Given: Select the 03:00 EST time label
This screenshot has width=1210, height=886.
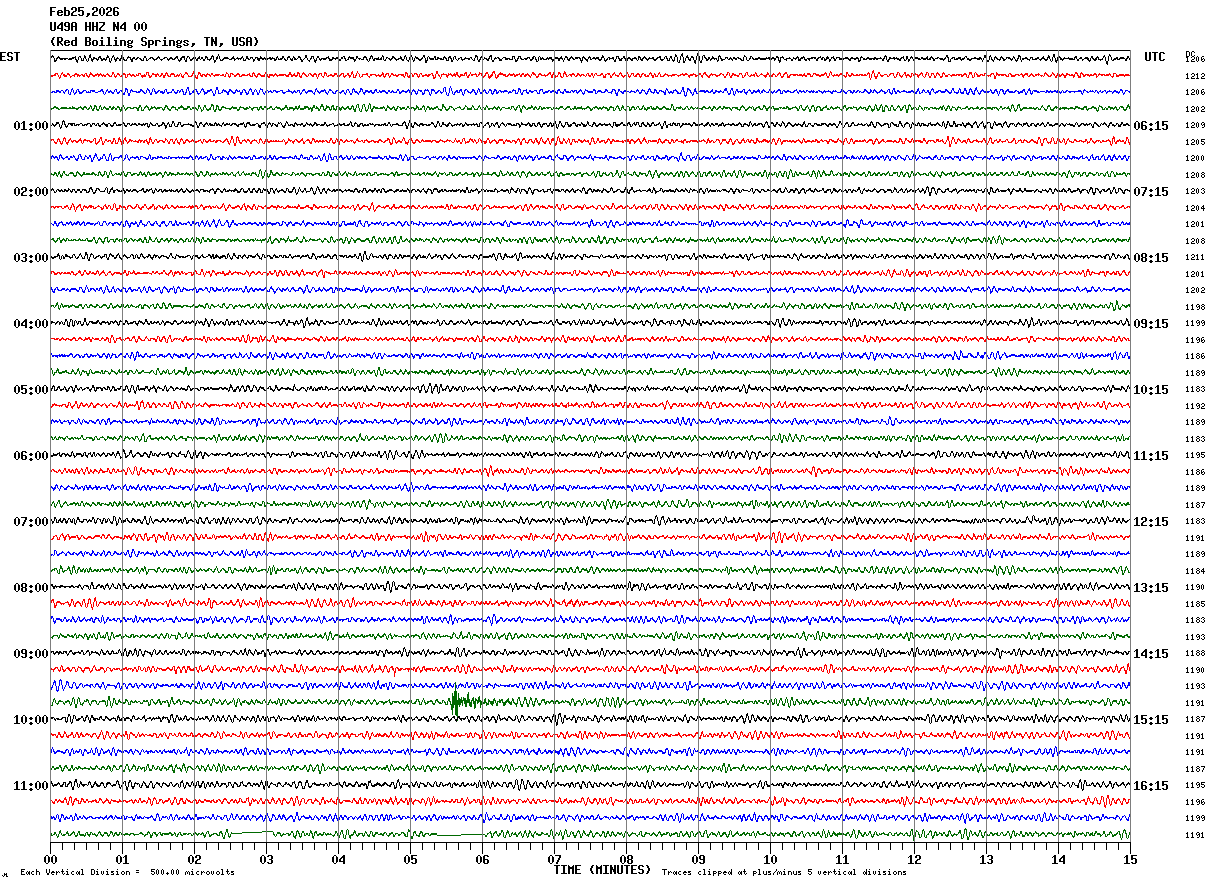Looking at the screenshot, I should (31, 258).
